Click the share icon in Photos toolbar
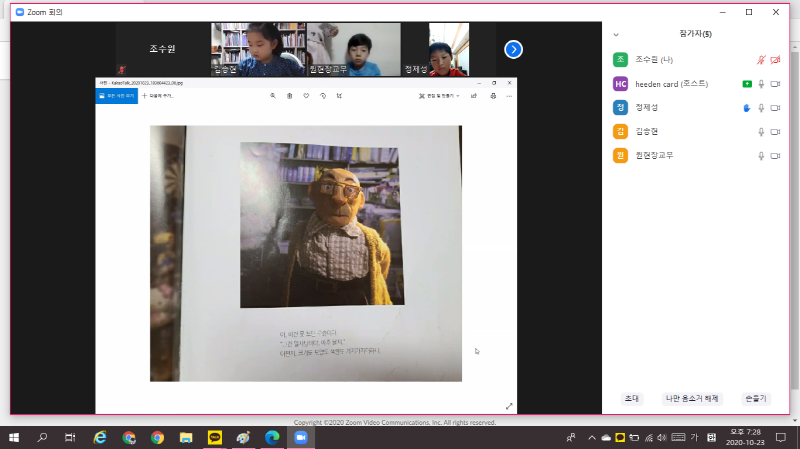The height and width of the screenshot is (449, 800). pos(474,96)
